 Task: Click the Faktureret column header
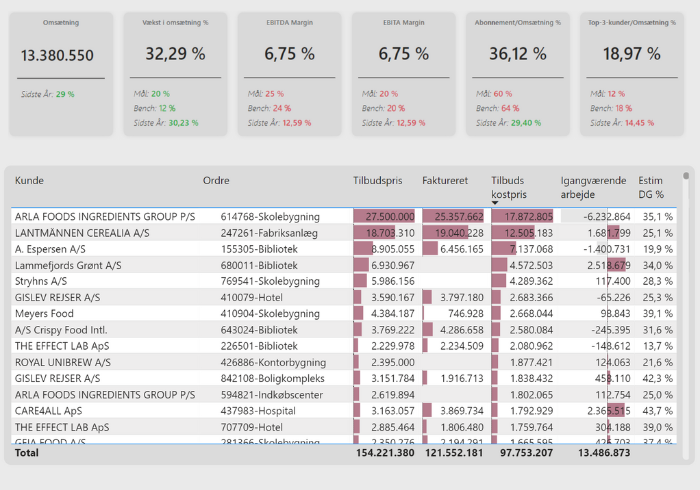tap(445, 181)
